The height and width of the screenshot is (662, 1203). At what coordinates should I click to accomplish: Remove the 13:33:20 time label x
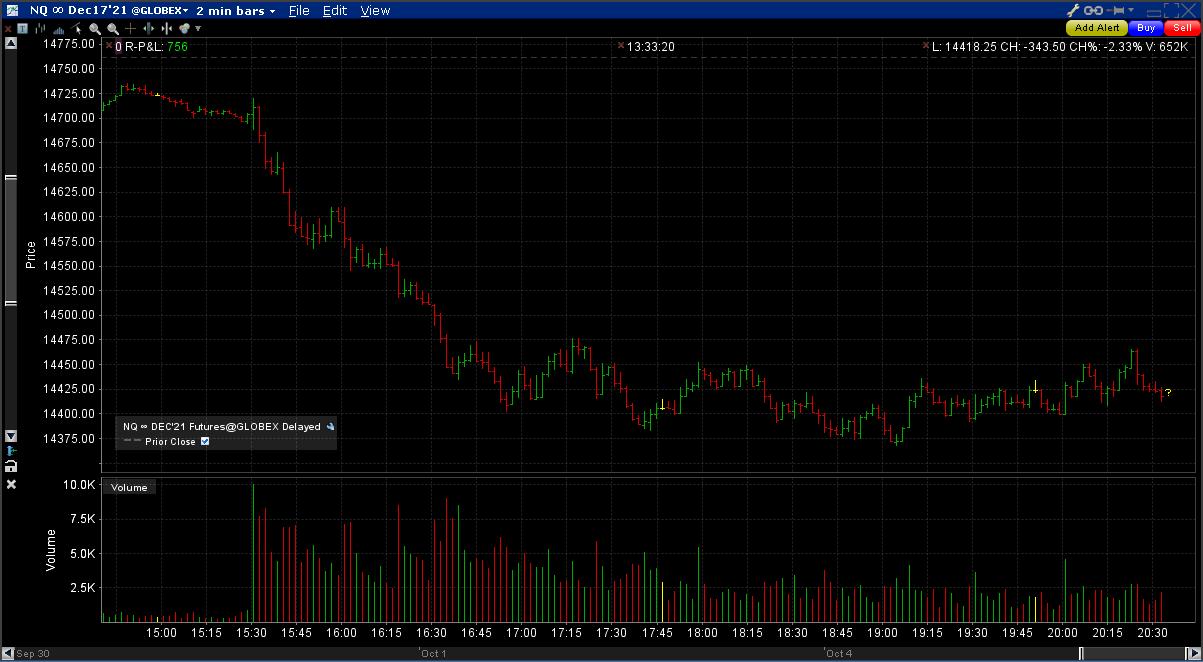[x=621, y=46]
